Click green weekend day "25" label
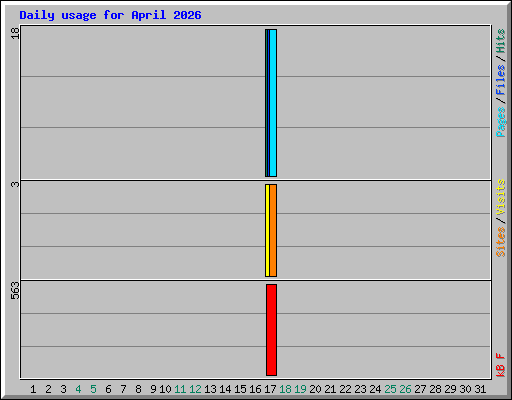This screenshot has width=512, height=400. (x=390, y=389)
